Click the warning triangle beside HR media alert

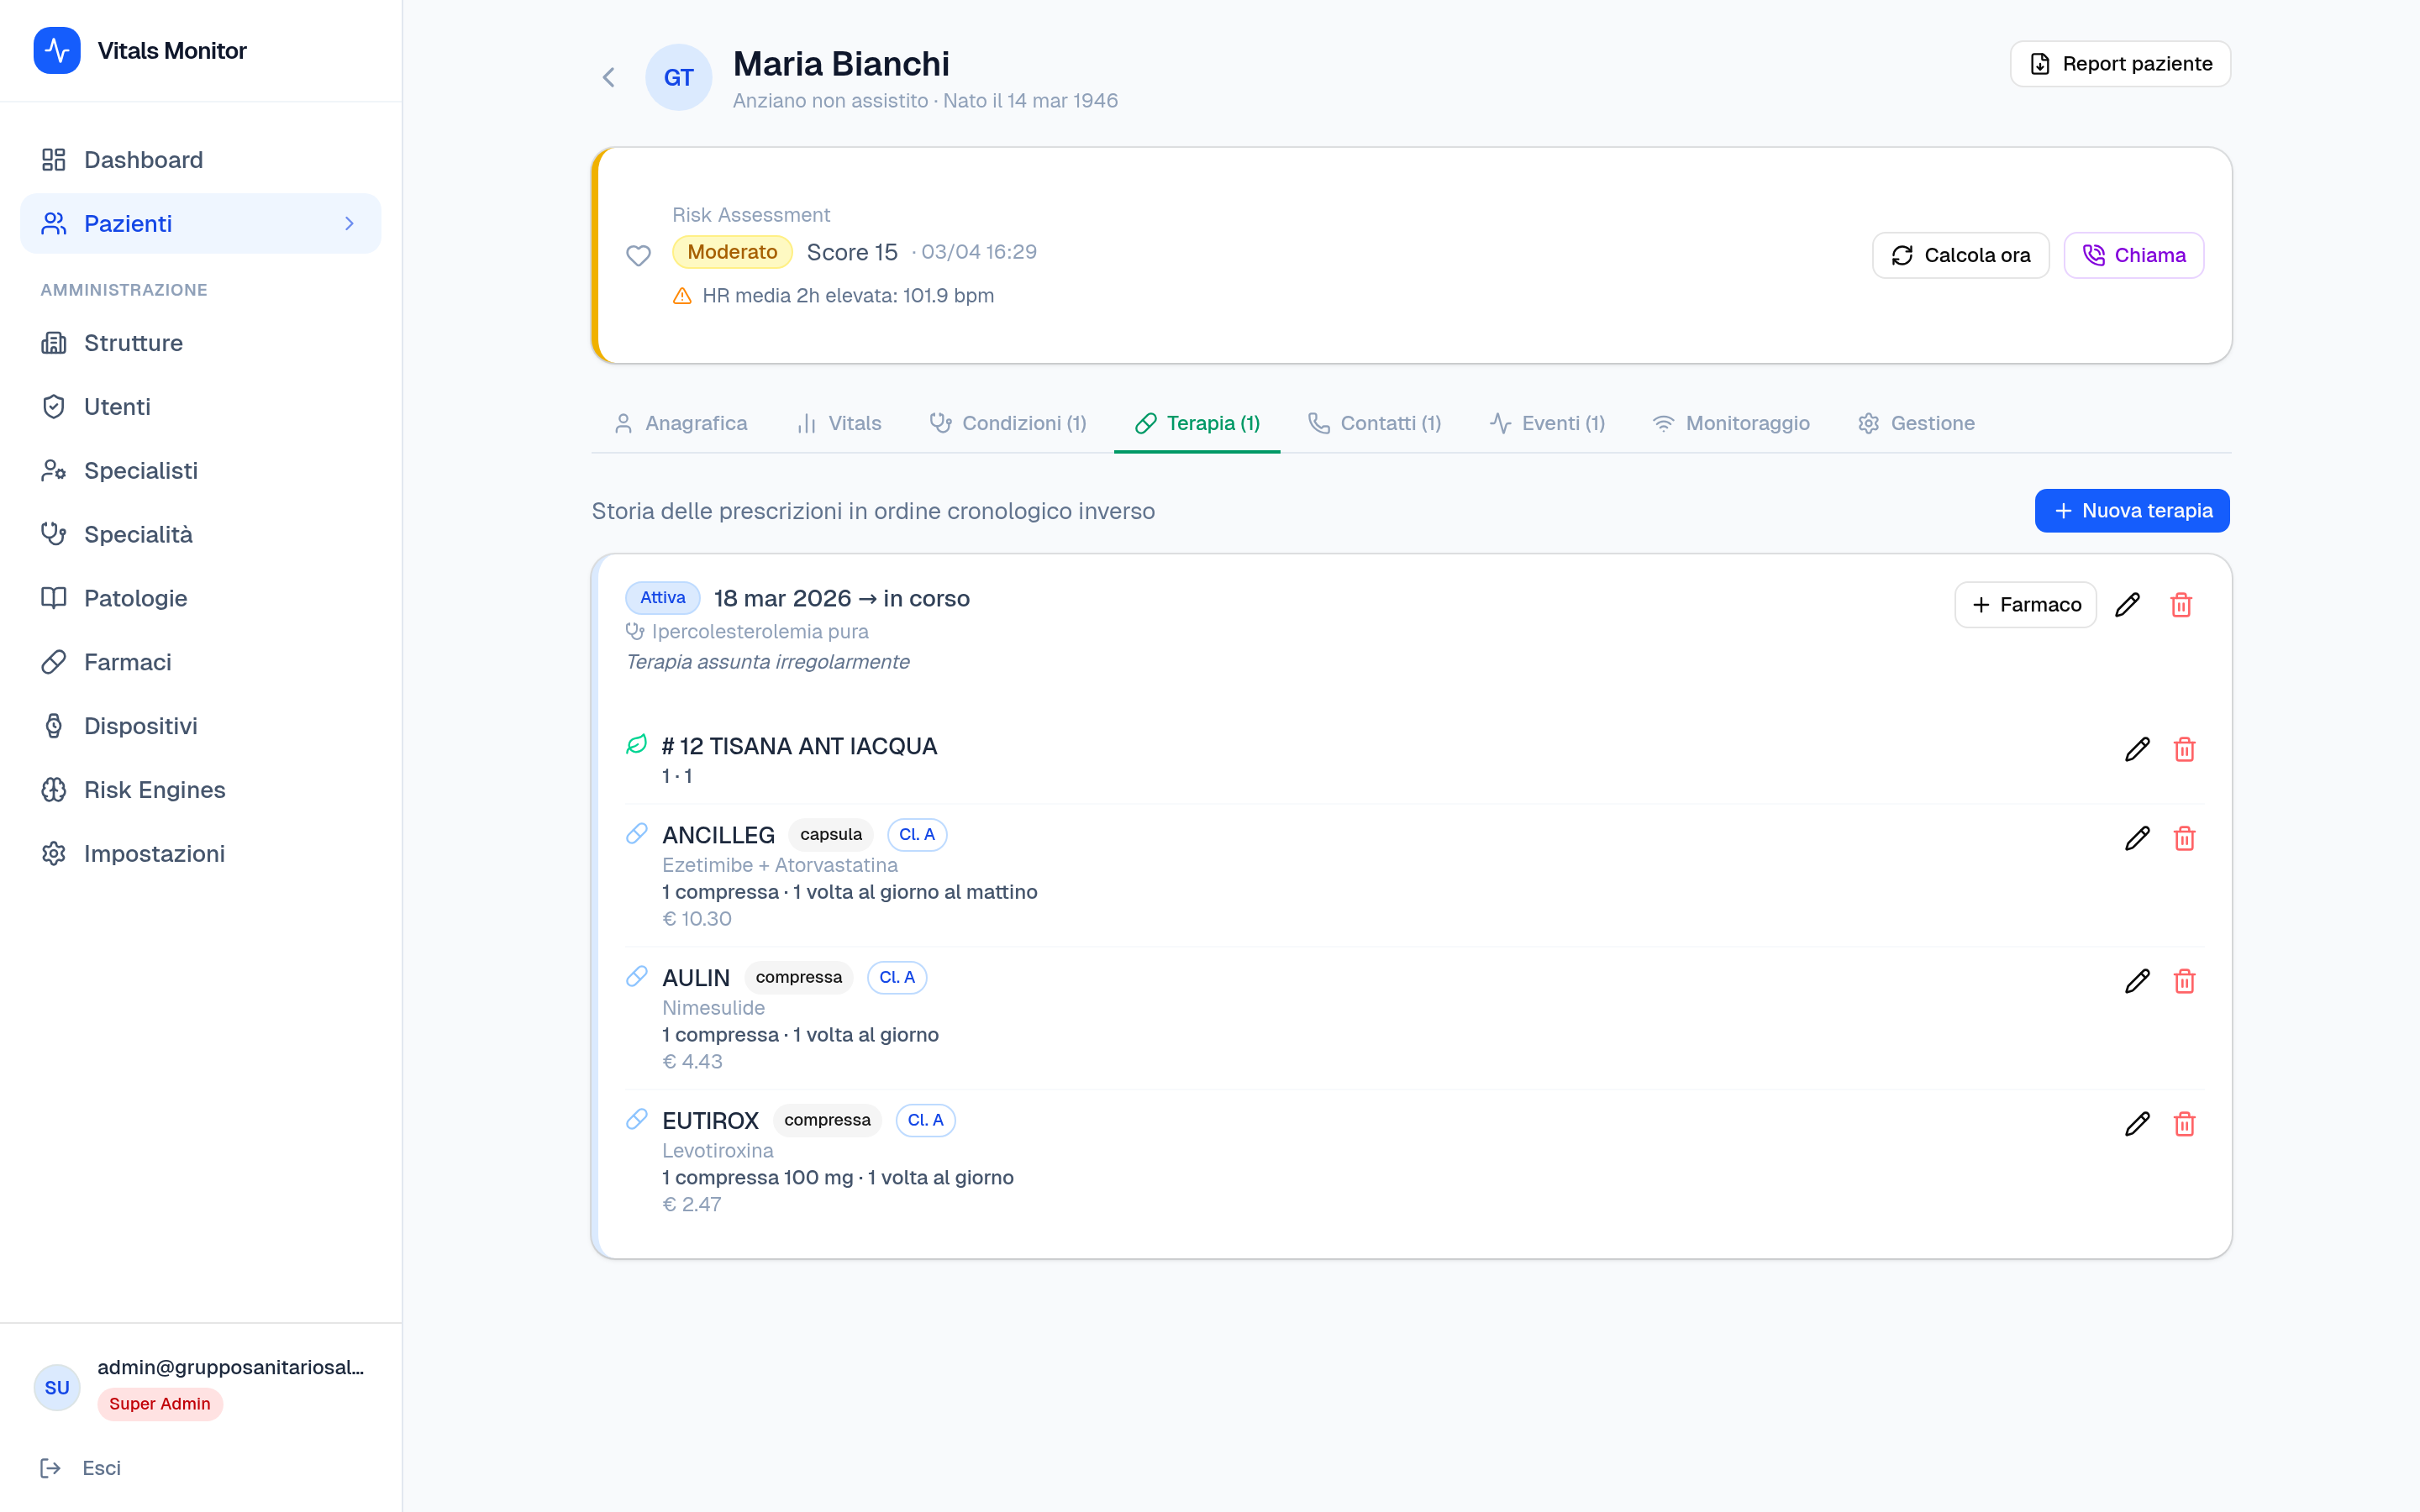pyautogui.click(x=682, y=296)
